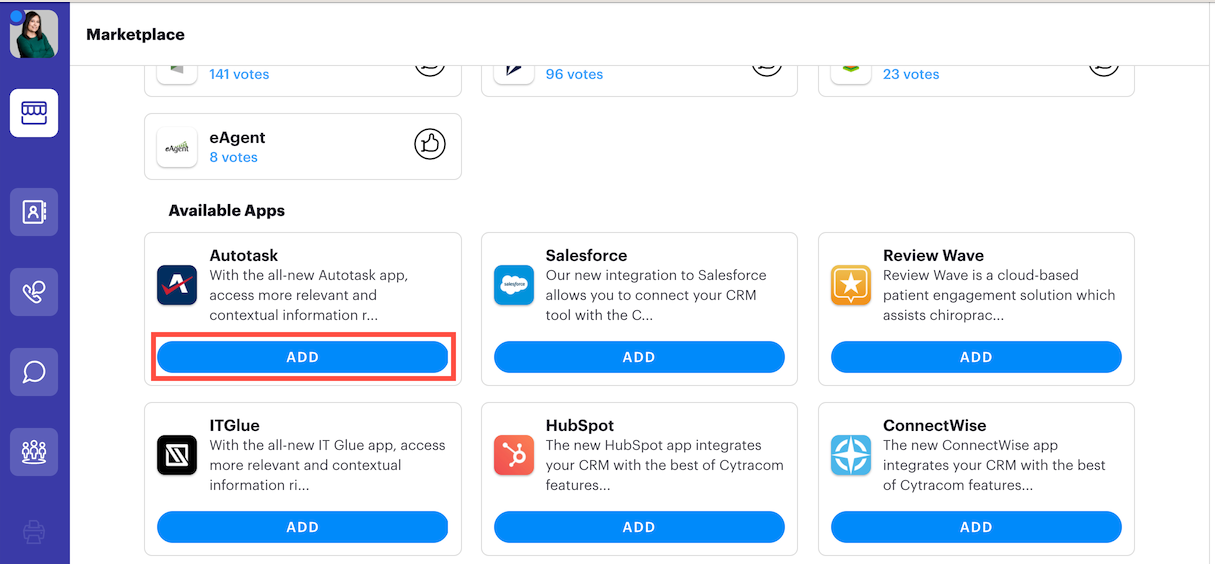Click the ITGlue app title
The width and height of the screenshot is (1215, 564).
234,425
